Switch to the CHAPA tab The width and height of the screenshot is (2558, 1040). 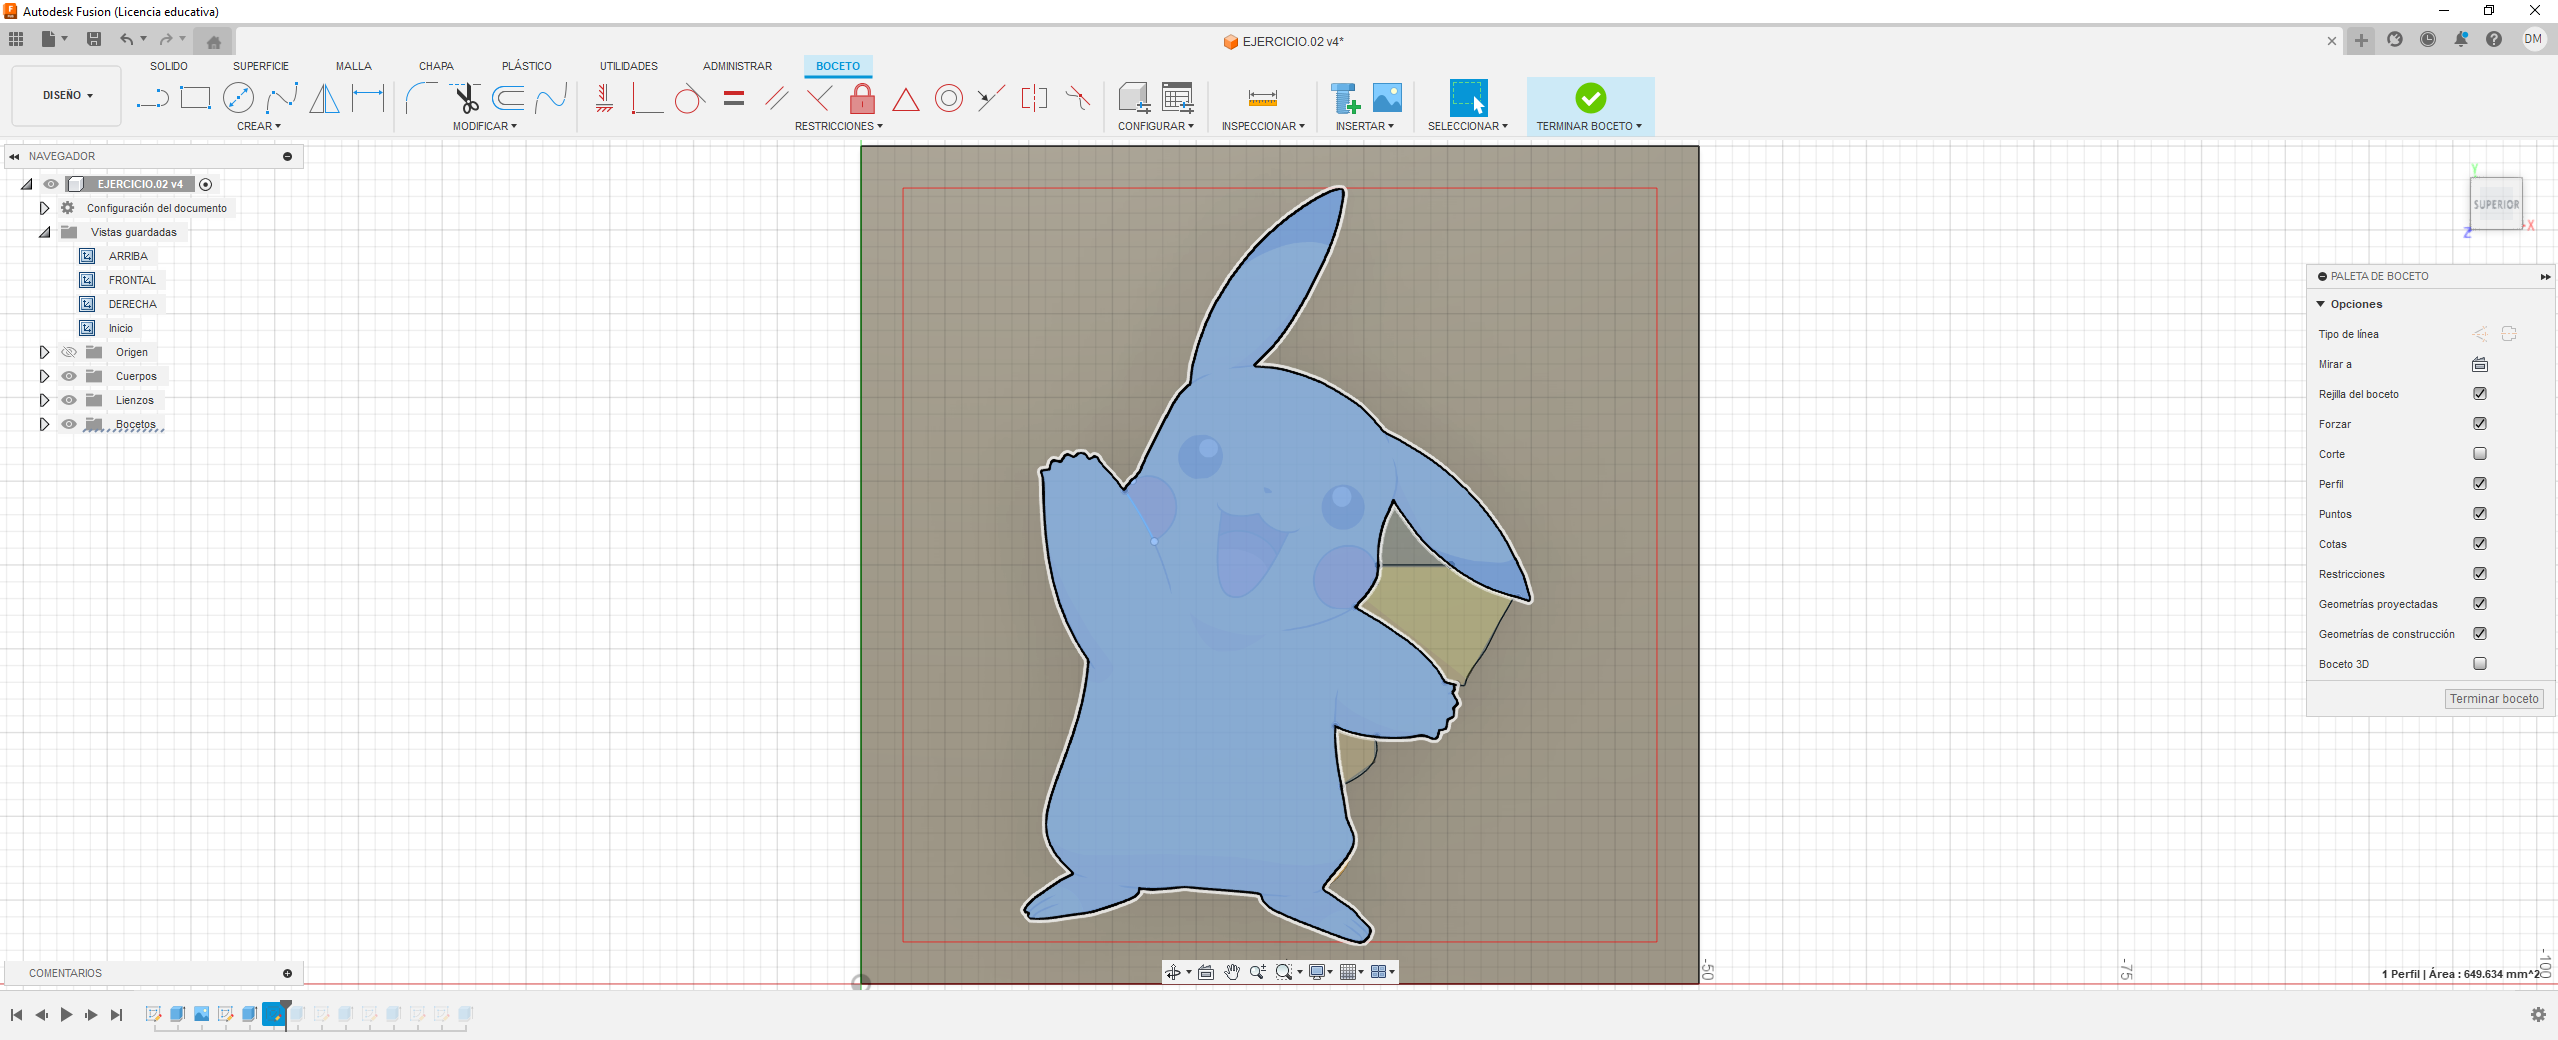pos(436,66)
